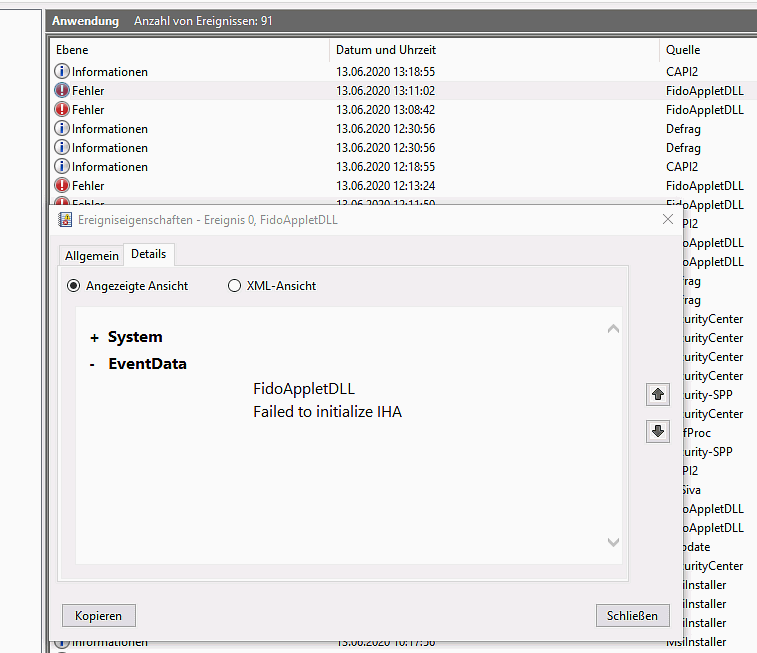Go to previous event with up arrow button
The height and width of the screenshot is (653, 757).
[658, 394]
